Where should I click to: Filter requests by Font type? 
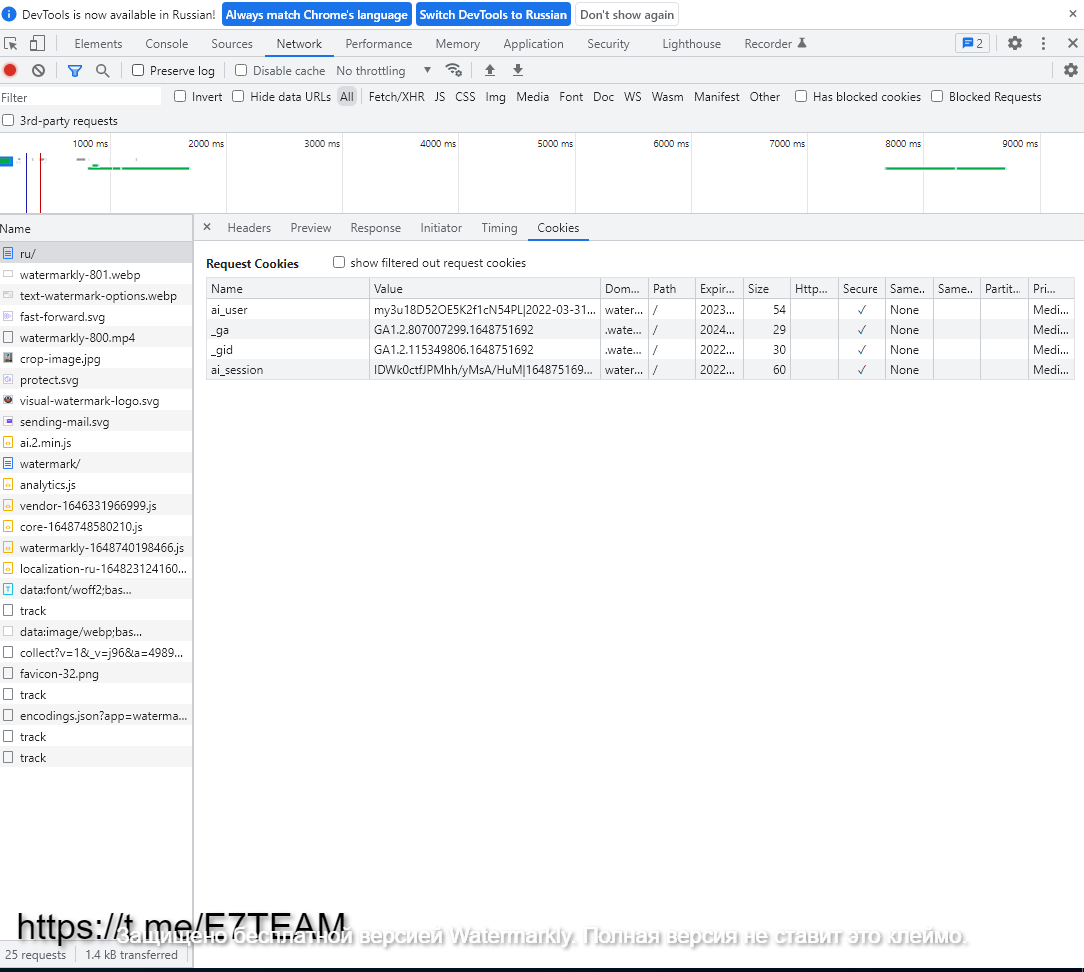point(571,97)
